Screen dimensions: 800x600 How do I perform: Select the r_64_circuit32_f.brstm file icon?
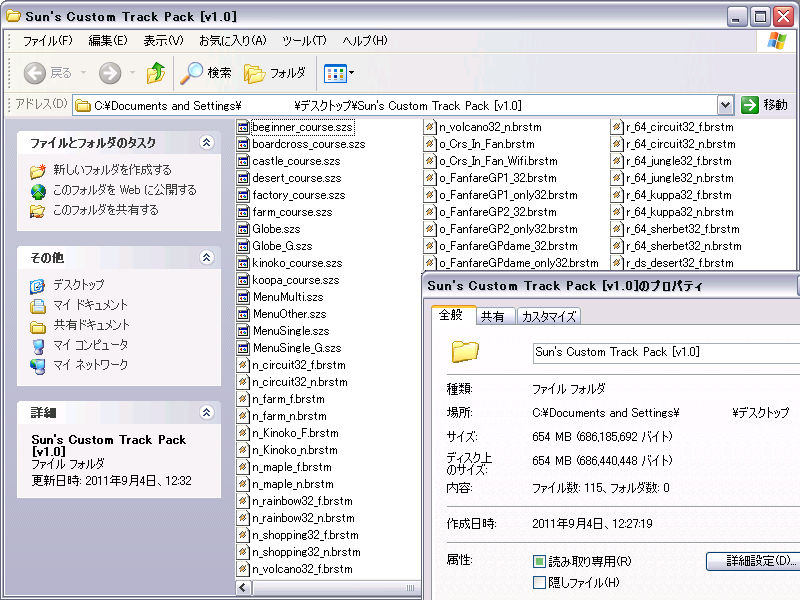pos(617,127)
